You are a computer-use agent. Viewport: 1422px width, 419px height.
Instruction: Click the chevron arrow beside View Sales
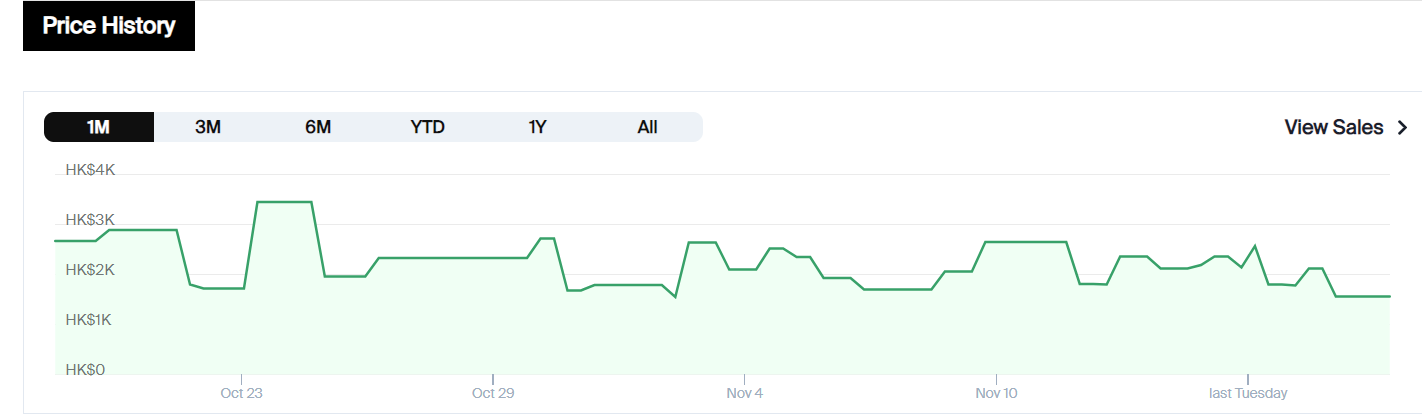click(1402, 127)
